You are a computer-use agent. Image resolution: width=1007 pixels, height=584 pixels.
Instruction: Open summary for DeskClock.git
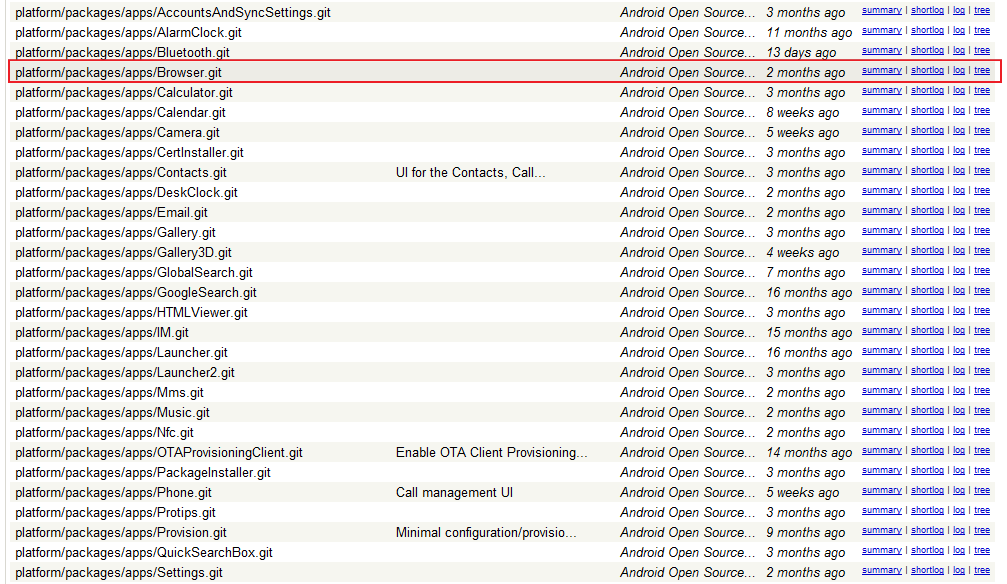pos(882,190)
